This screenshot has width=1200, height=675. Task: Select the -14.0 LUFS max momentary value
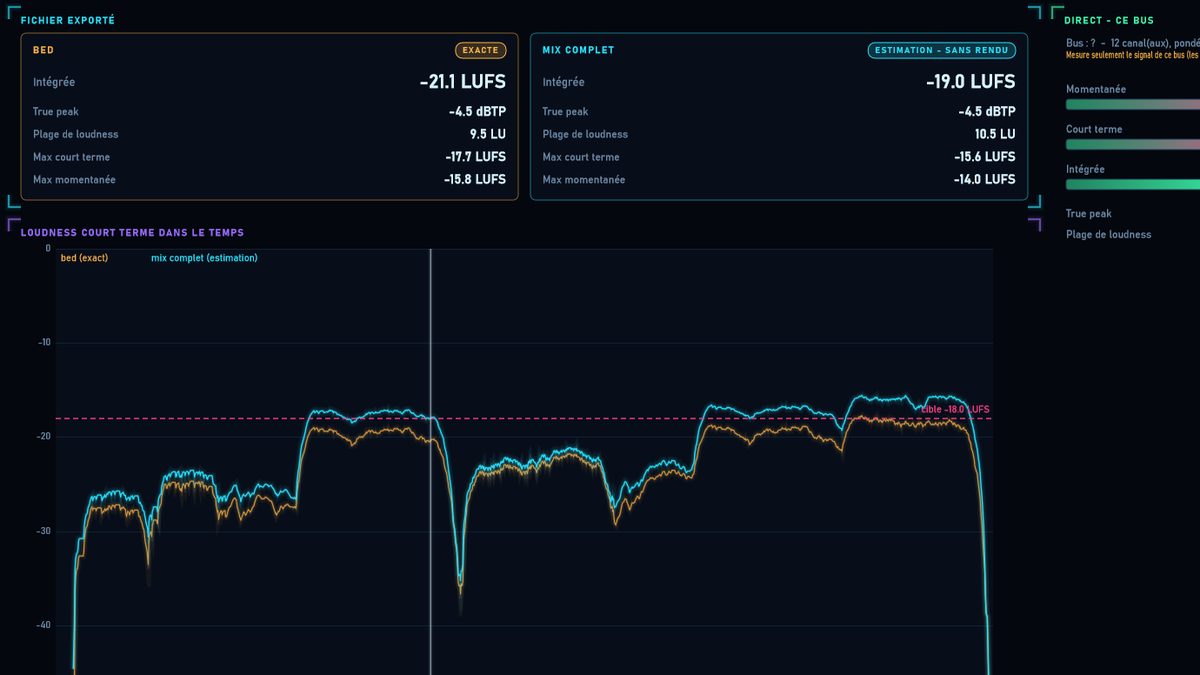pos(985,180)
